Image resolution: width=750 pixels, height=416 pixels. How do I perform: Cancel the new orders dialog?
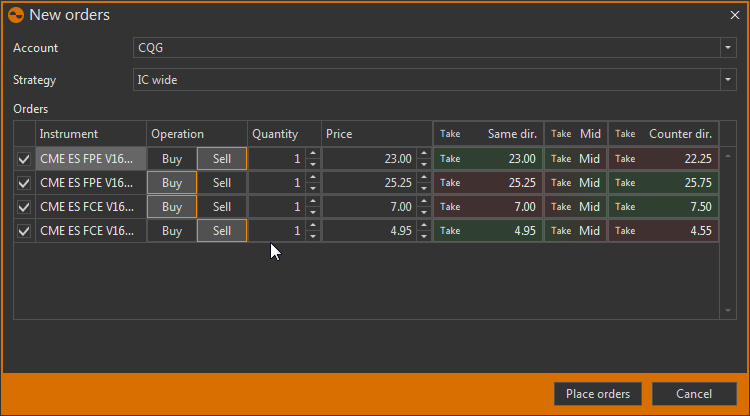tap(694, 394)
